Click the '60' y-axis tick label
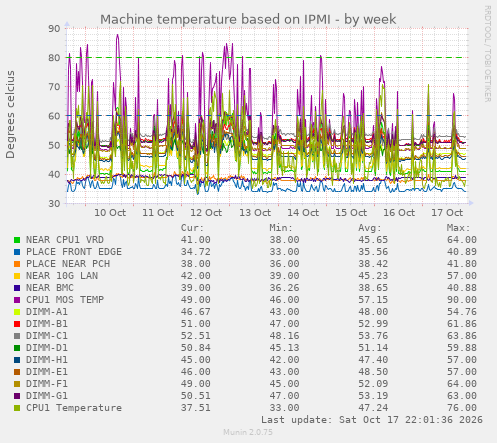The width and height of the screenshot is (497, 443). 54,116
